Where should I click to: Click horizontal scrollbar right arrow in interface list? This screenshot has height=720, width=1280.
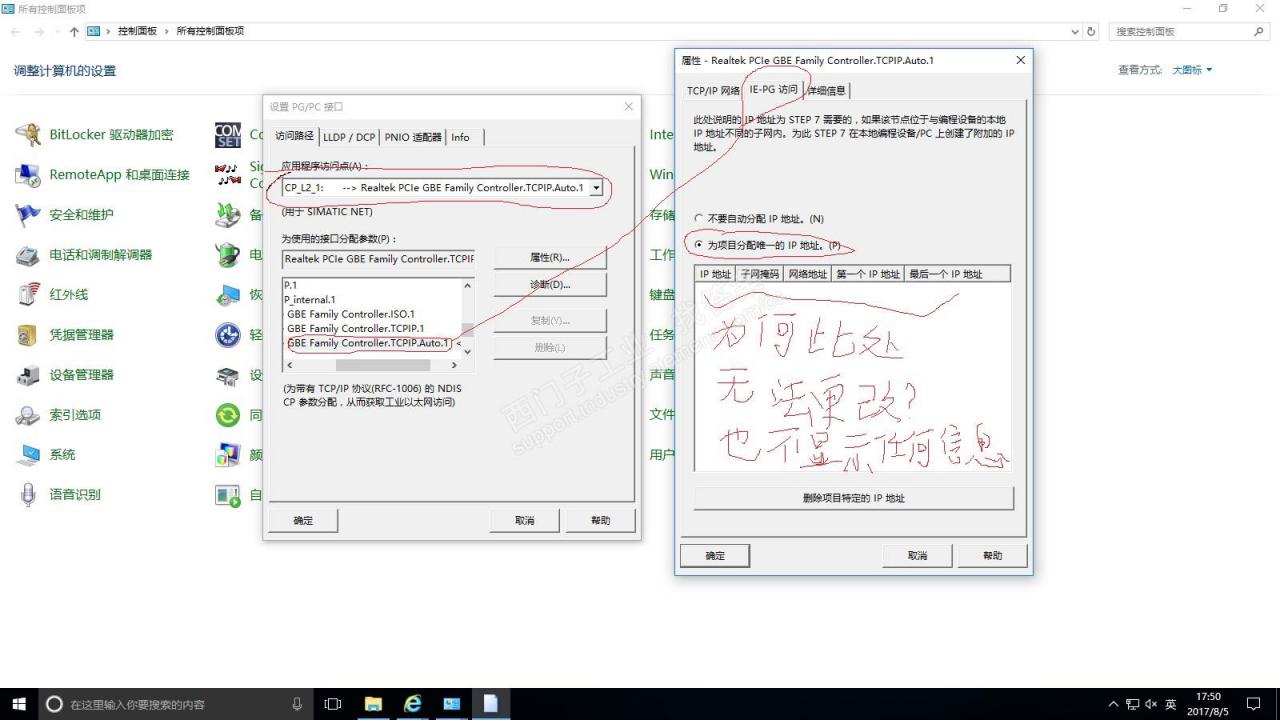(454, 365)
